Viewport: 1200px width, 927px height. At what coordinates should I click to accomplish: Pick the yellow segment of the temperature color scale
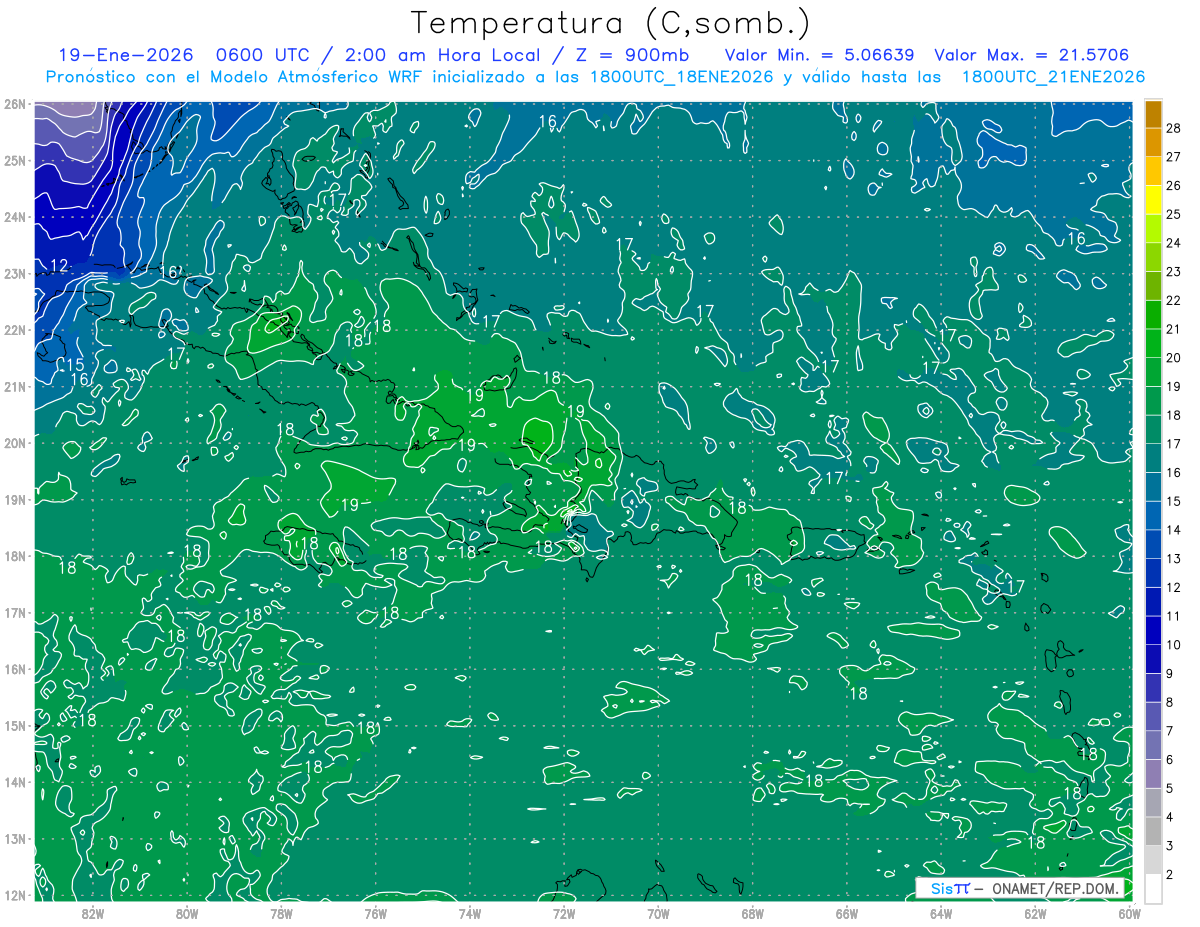point(1153,200)
